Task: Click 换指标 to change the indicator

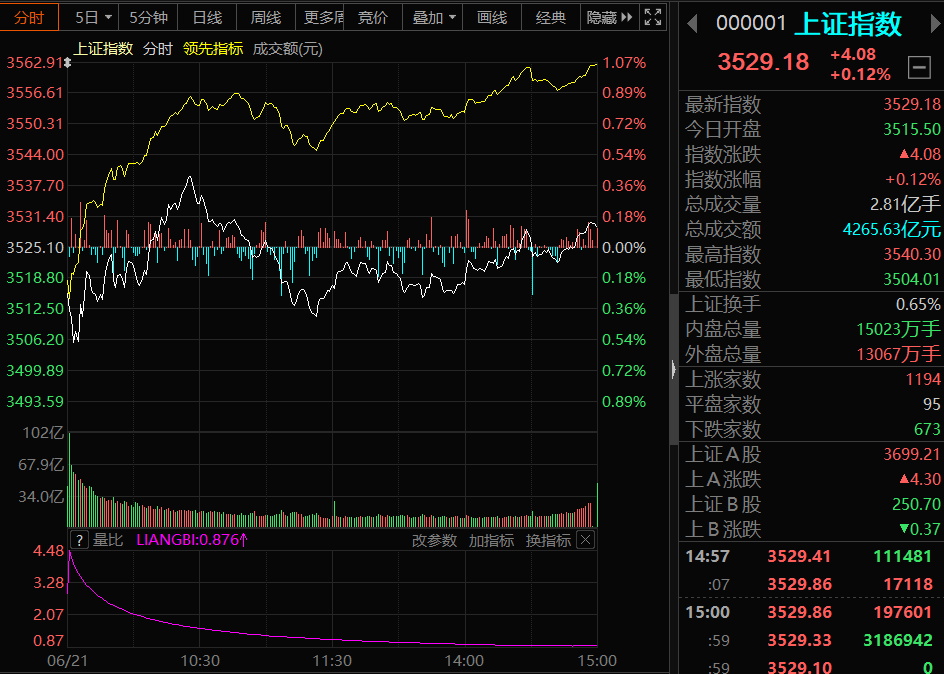Action: coord(548,540)
